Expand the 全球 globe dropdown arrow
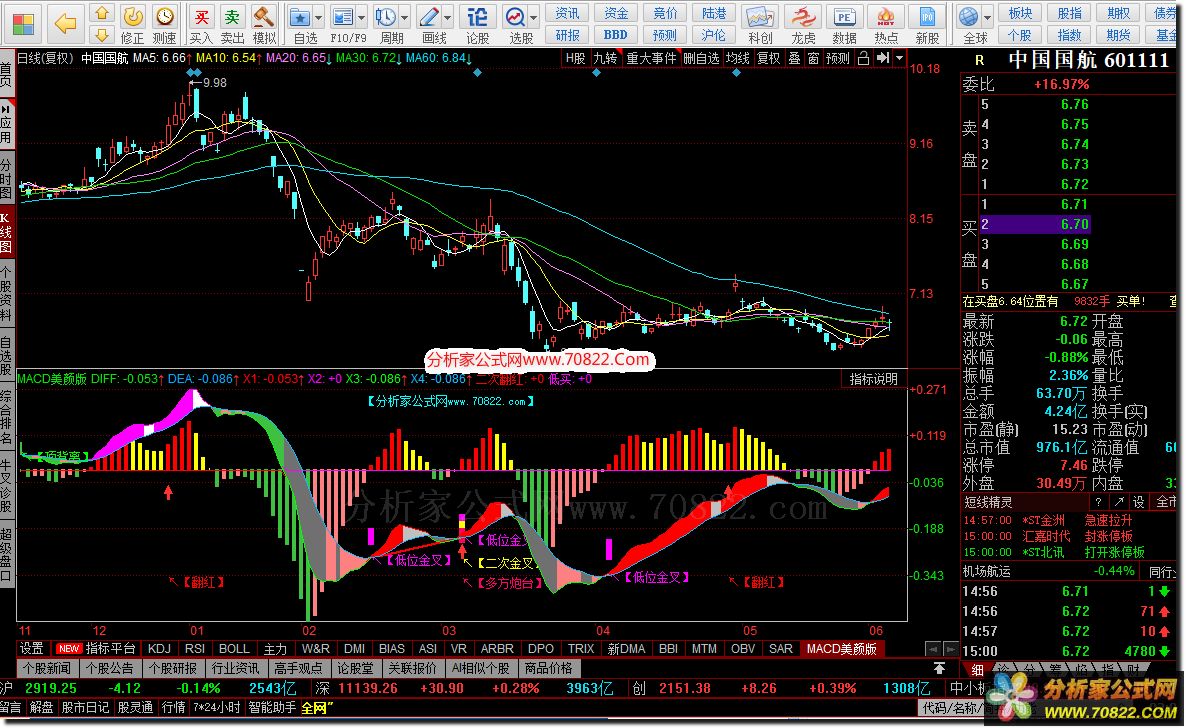 click(988, 17)
